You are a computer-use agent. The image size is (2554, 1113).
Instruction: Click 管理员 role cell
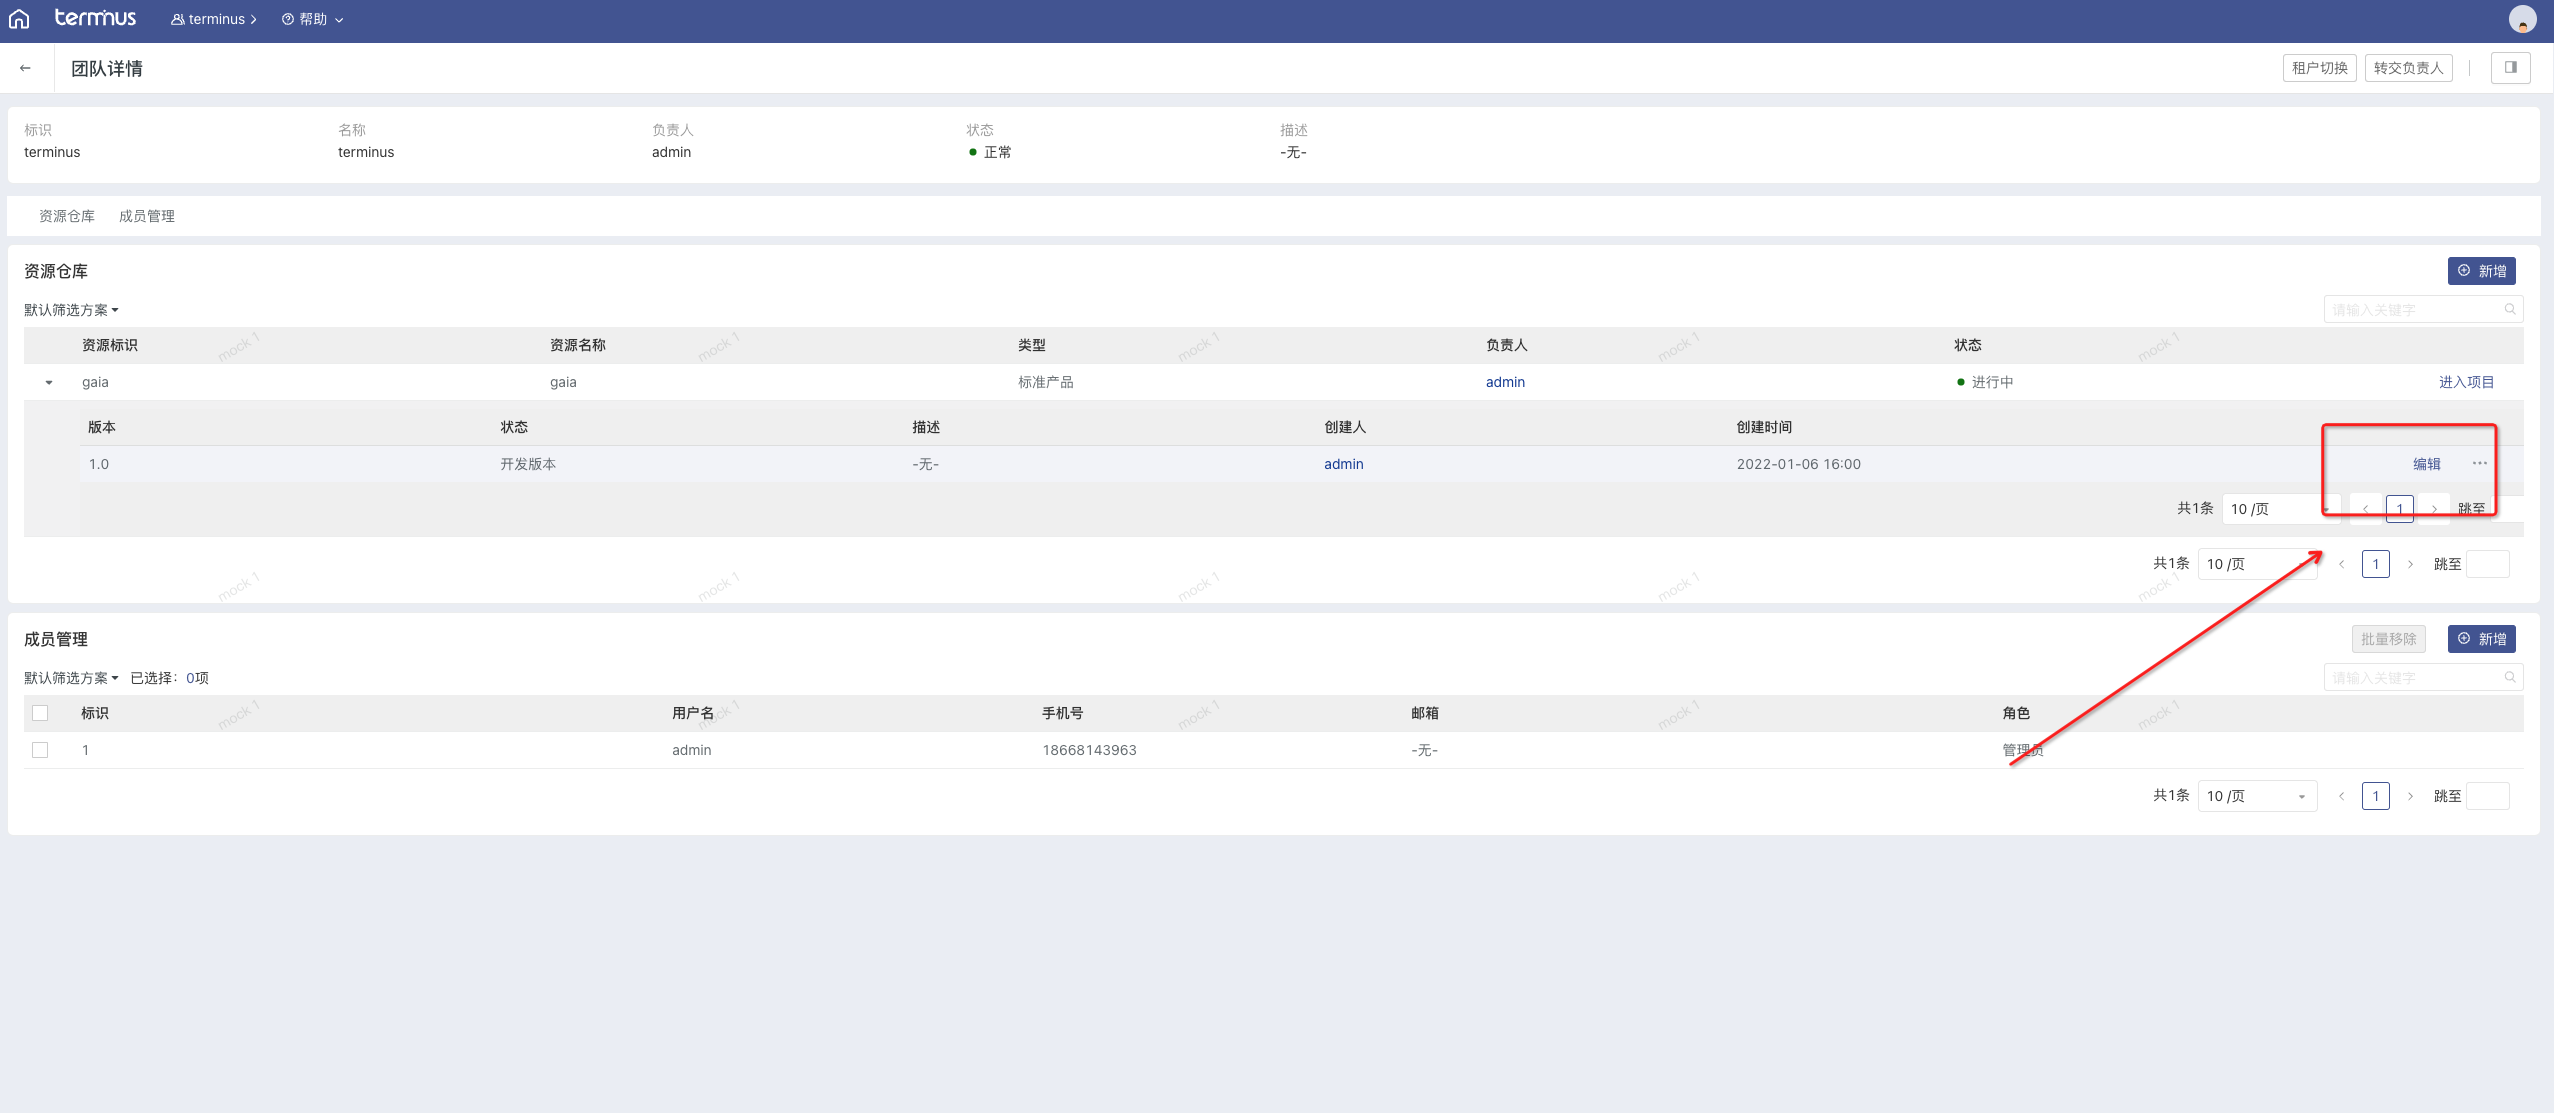2023,750
